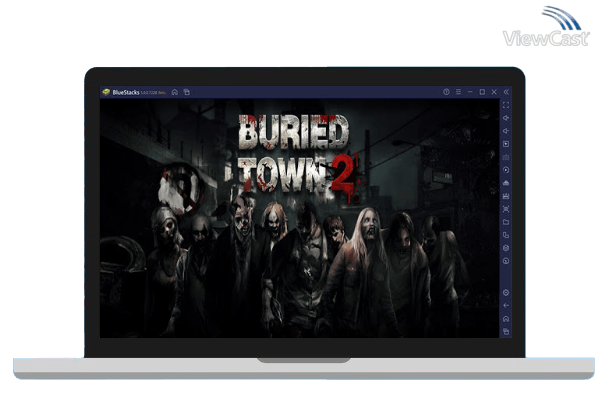Image resolution: width=602 pixels, height=414 pixels.
Task: Go back using sidebar arrow
Action: point(506,306)
